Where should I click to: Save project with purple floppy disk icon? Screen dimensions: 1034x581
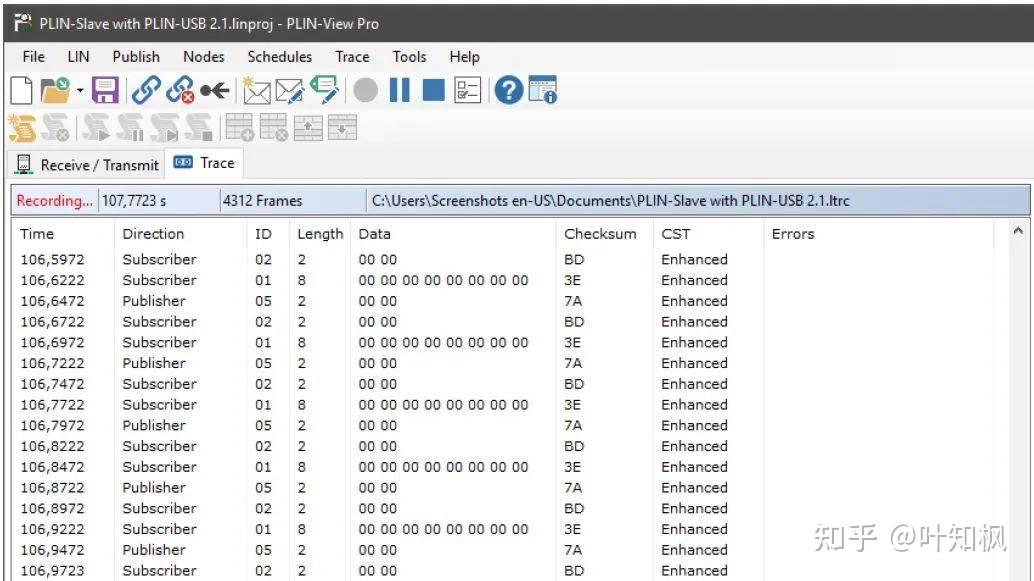tap(105, 90)
